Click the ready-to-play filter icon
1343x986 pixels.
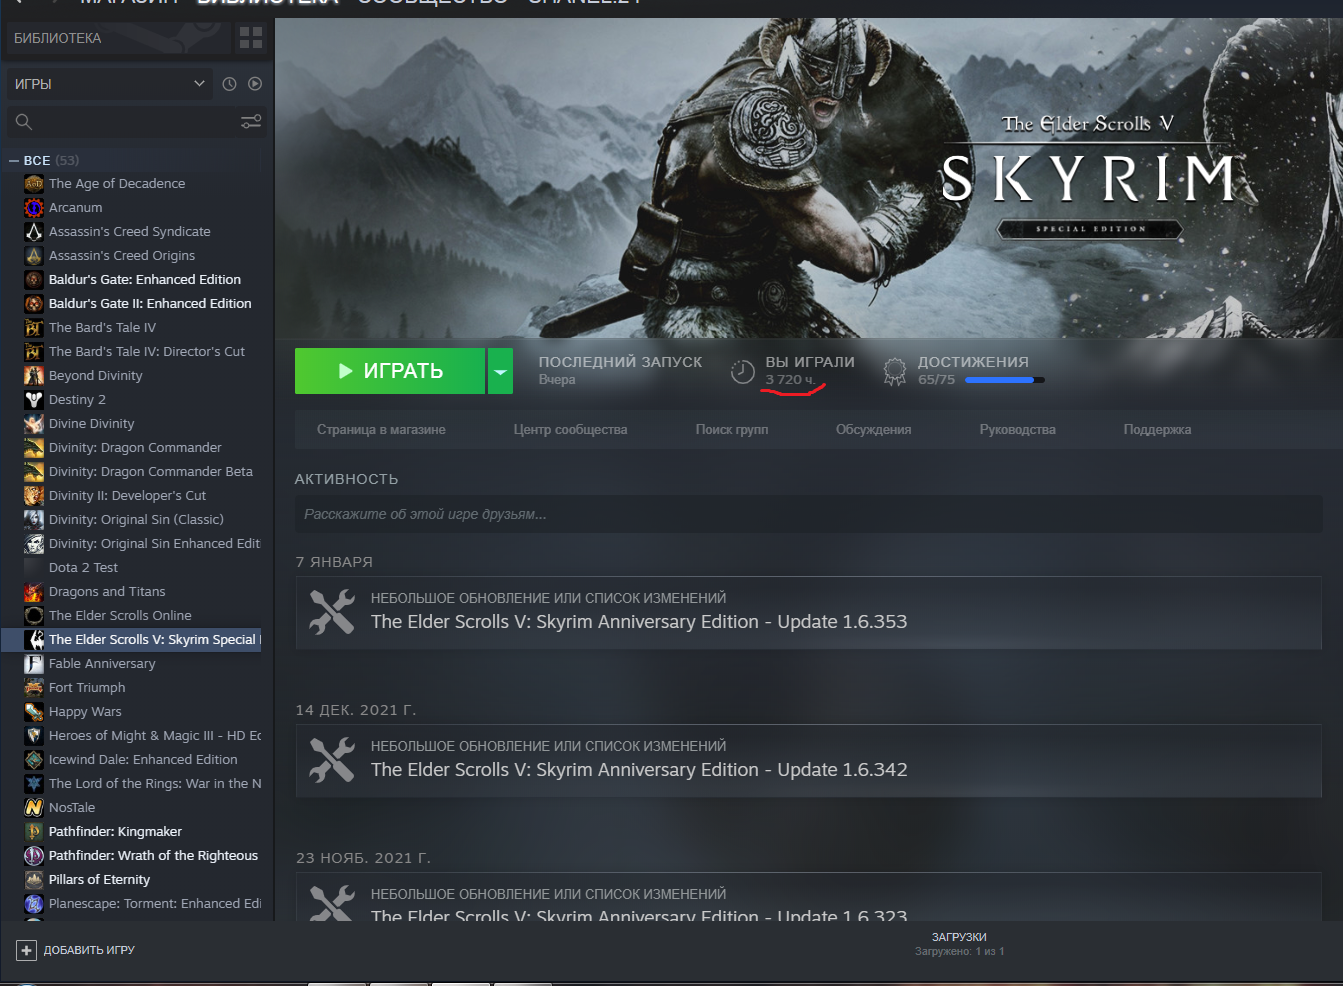[255, 84]
